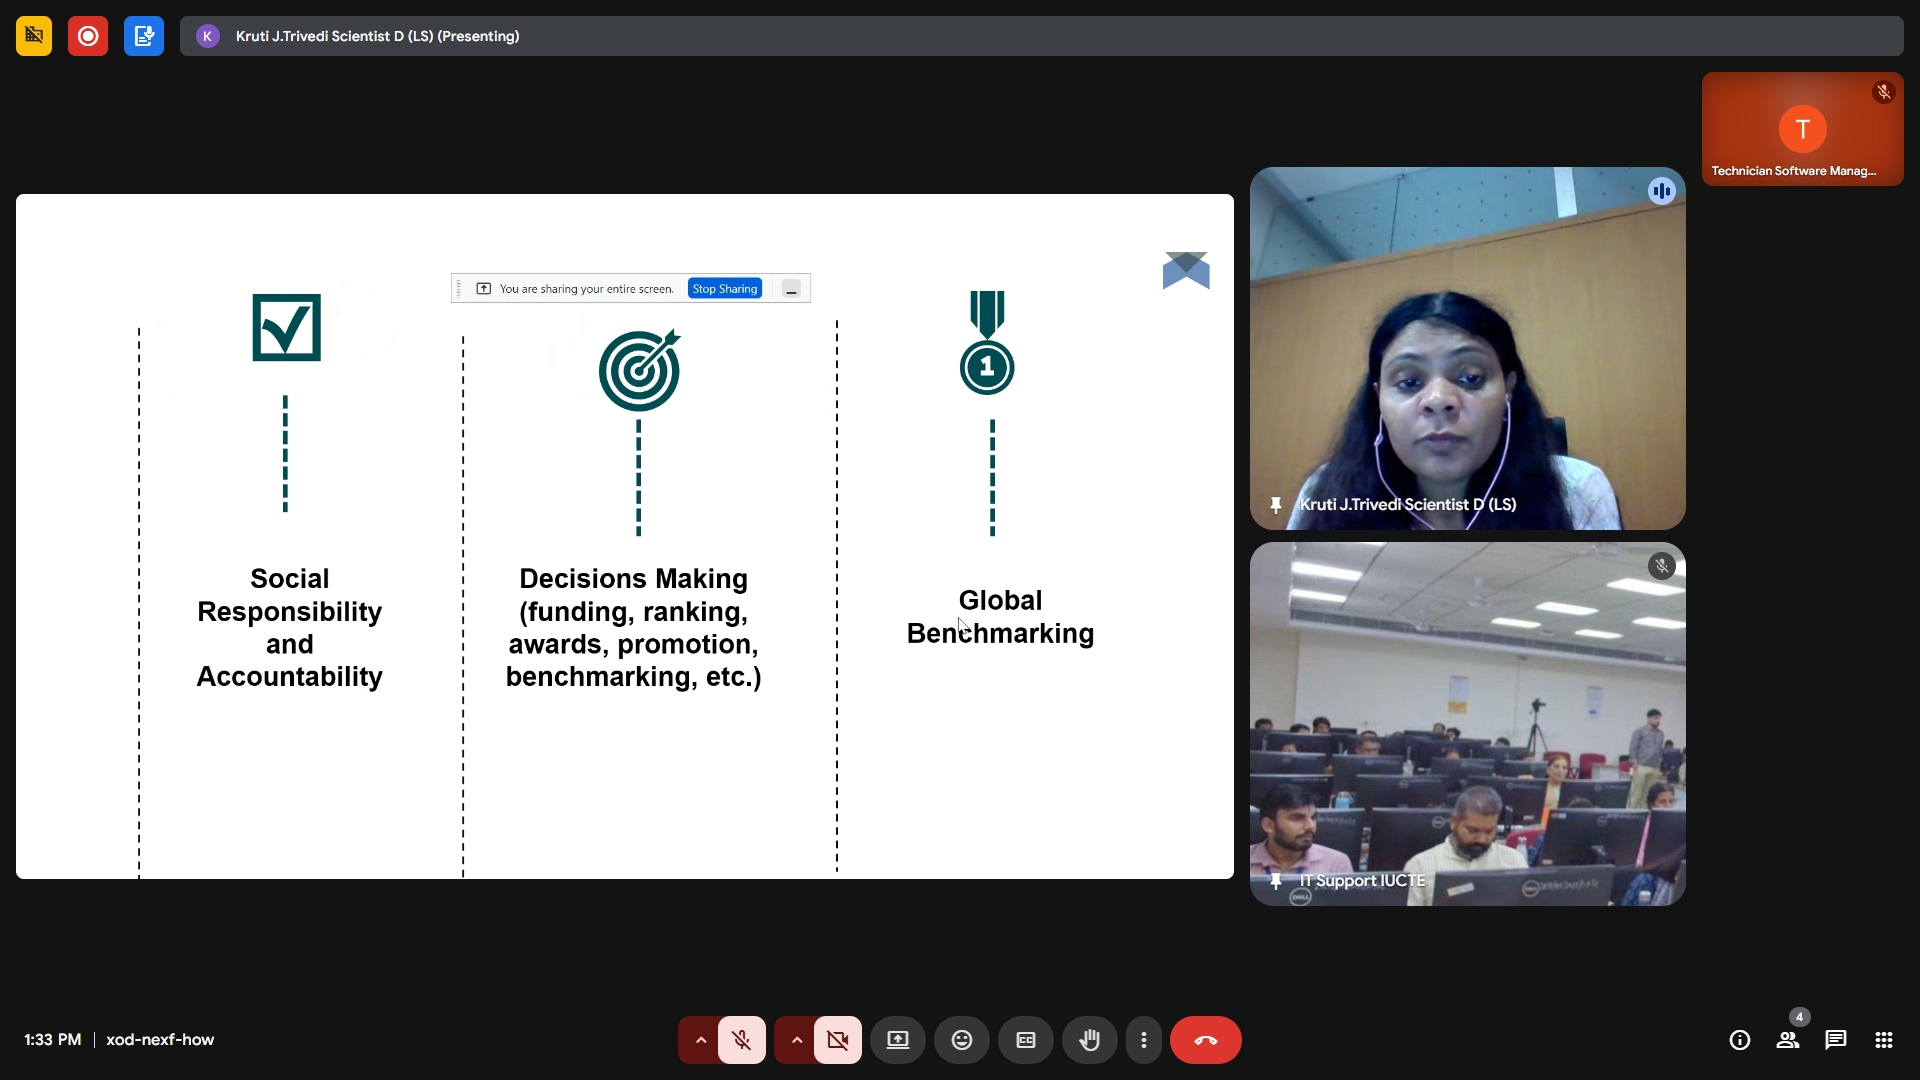Select Technician Software Manager tile
This screenshot has height=1080, width=1920.
(x=1802, y=129)
